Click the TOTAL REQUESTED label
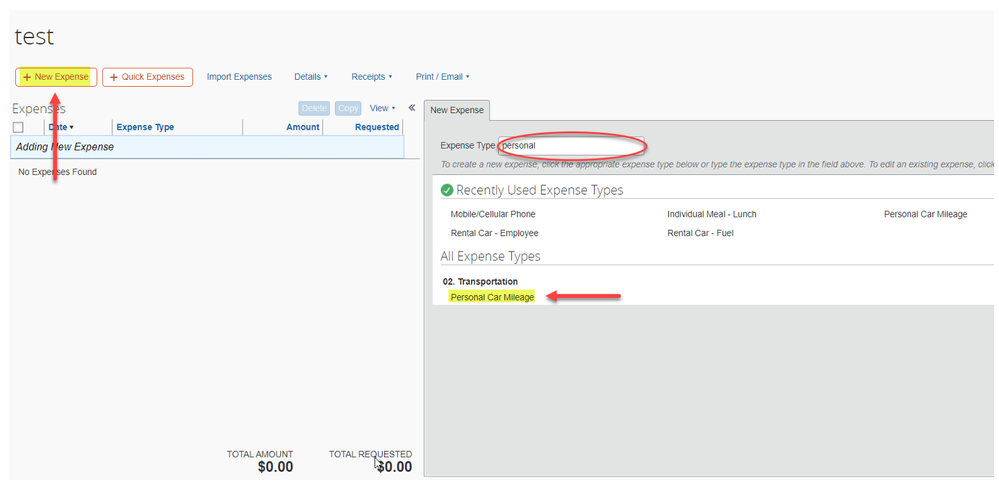Viewport: 999px width, 489px height. point(370,454)
